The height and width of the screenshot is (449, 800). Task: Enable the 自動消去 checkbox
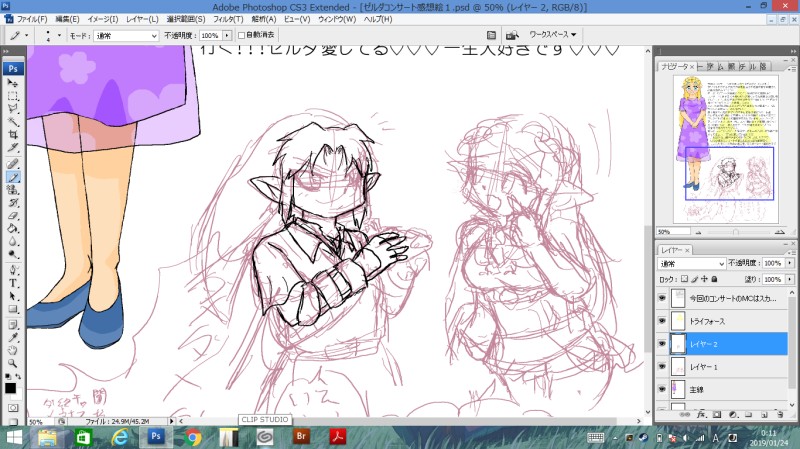click(x=241, y=35)
